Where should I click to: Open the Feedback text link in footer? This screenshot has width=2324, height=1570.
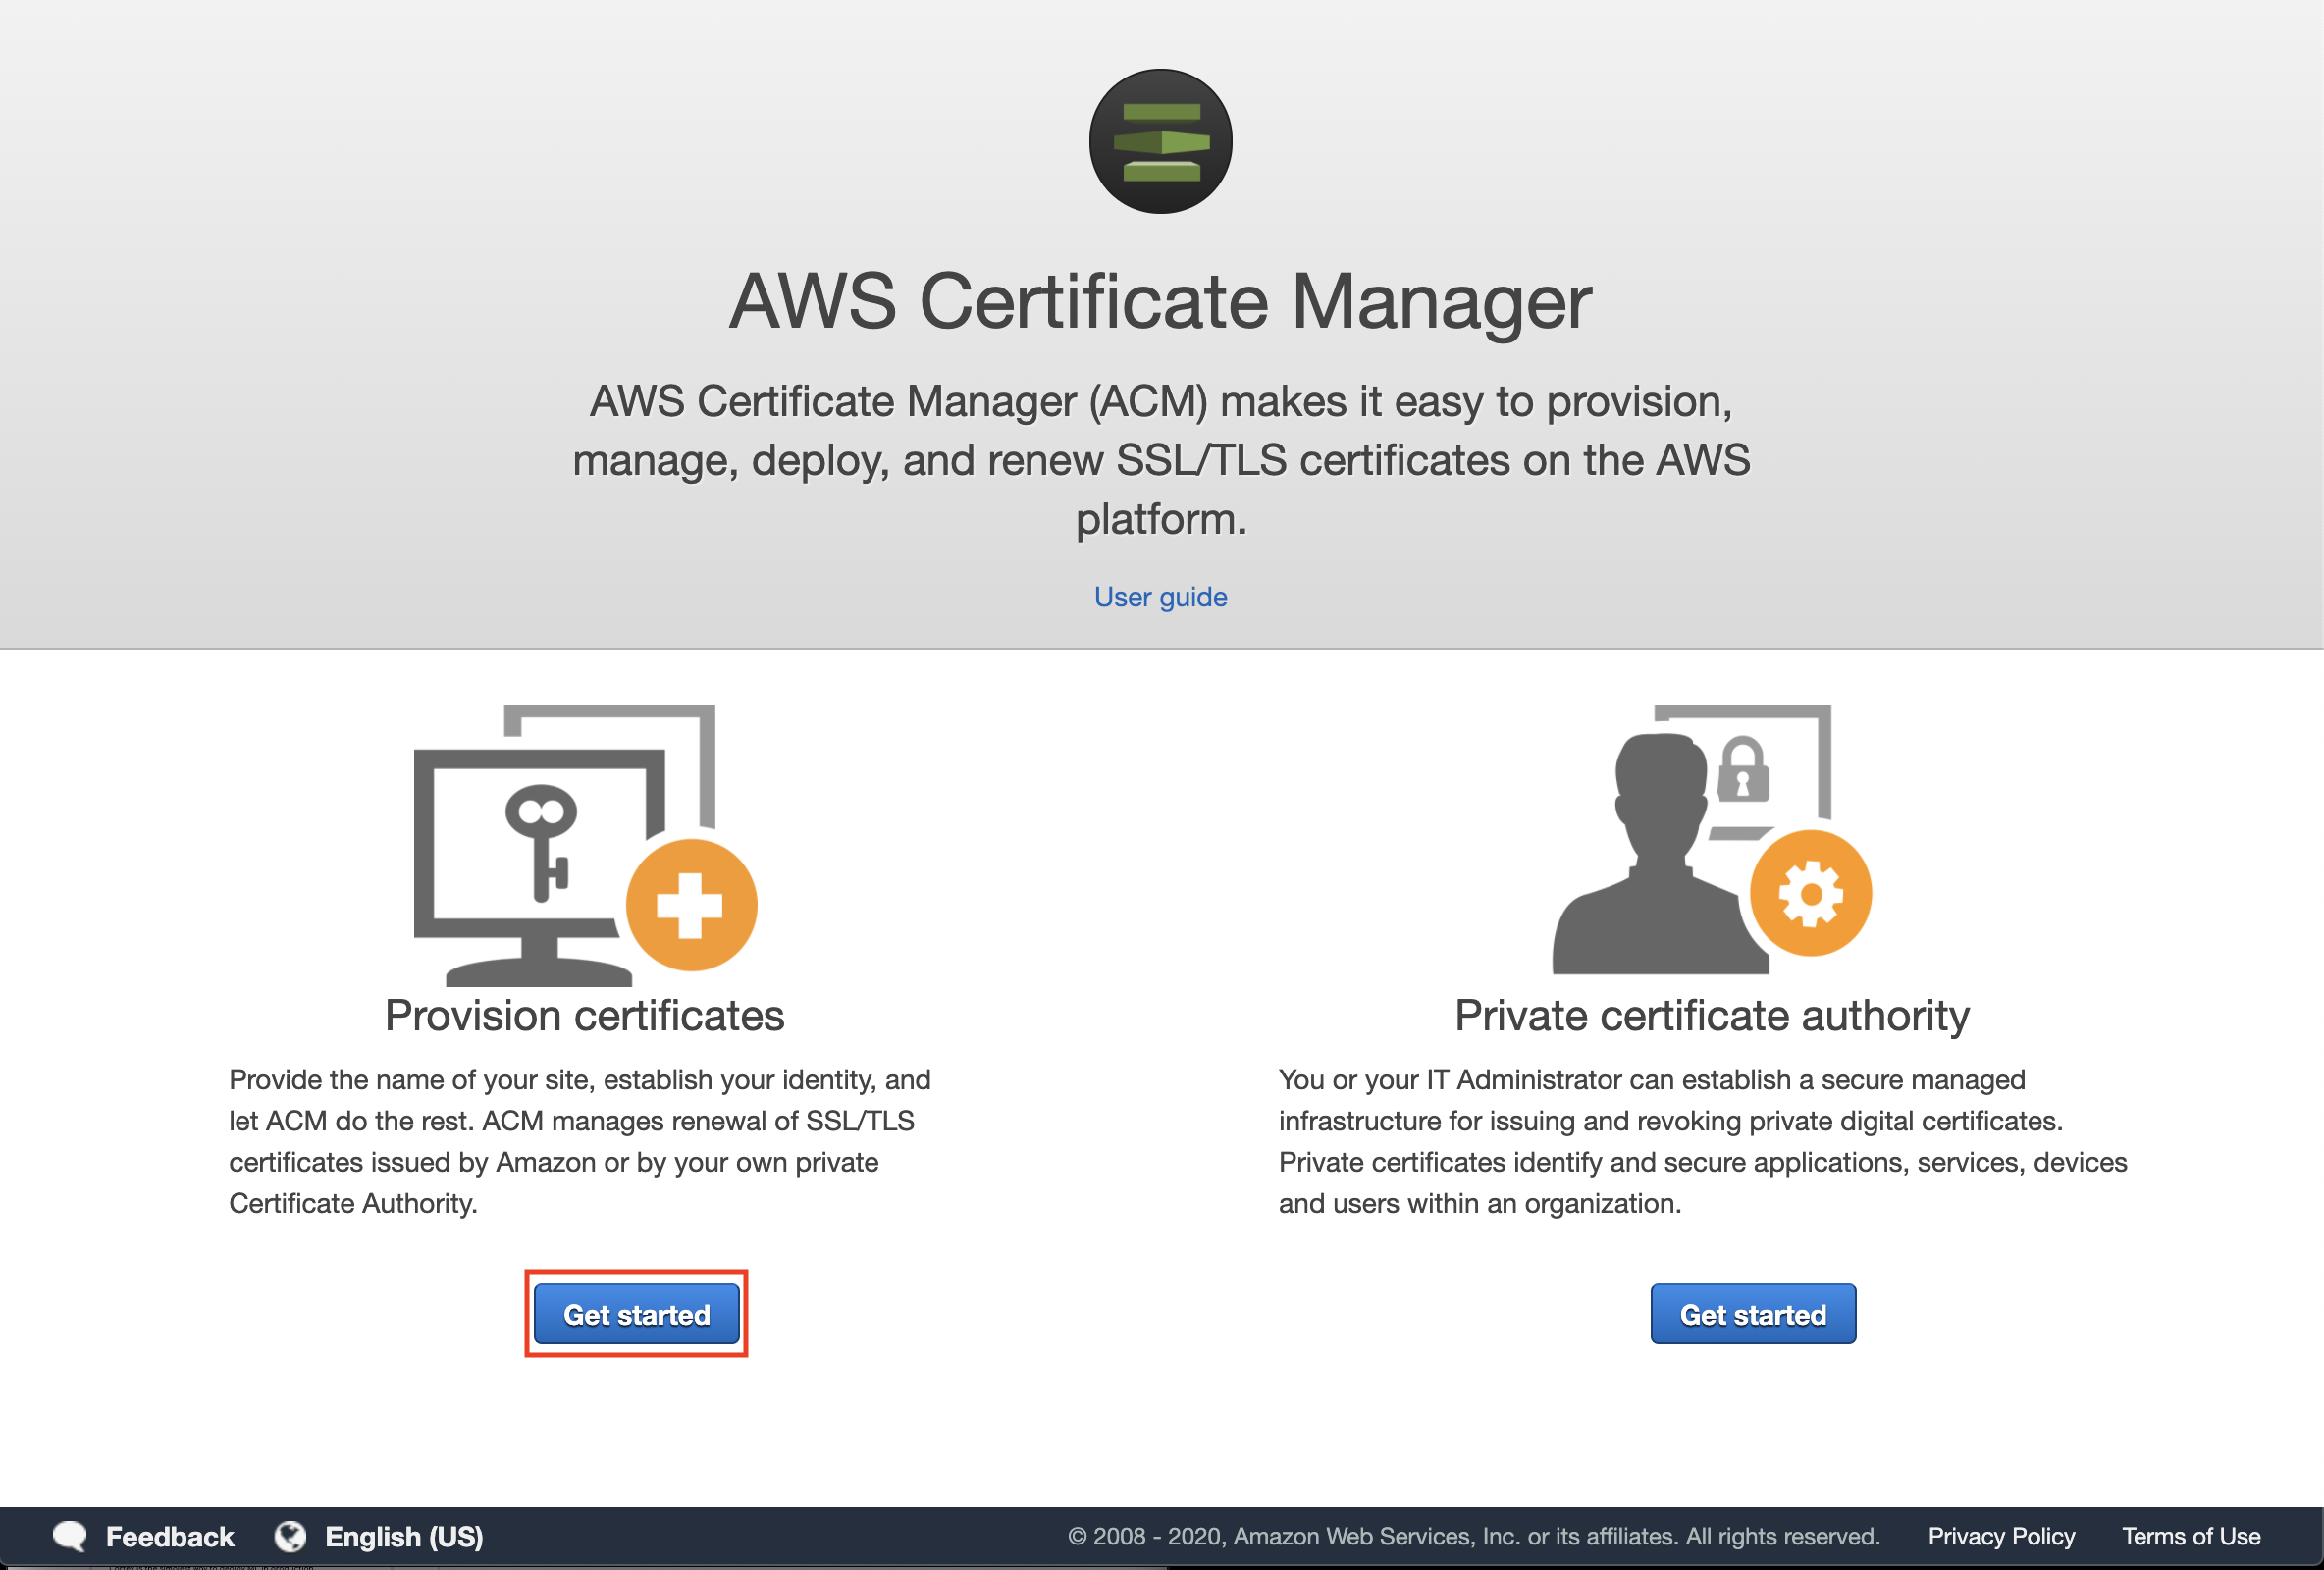tap(170, 1536)
